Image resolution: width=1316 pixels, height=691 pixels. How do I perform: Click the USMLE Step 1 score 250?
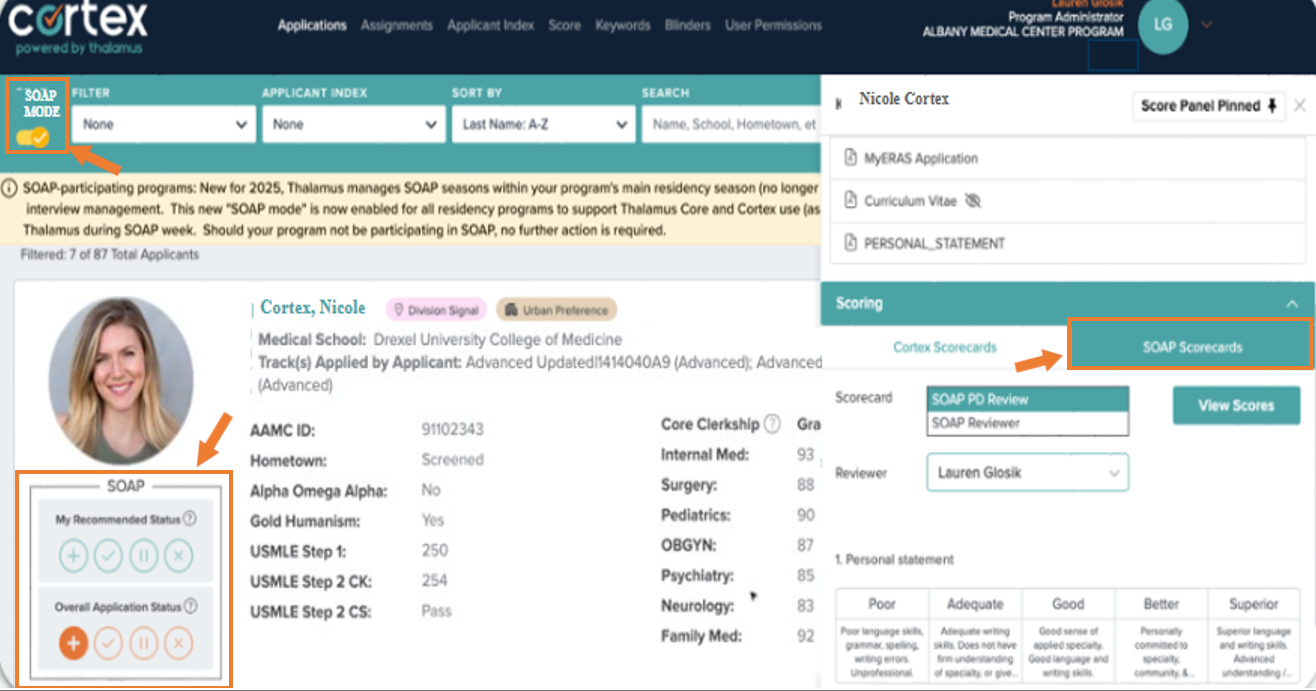click(x=435, y=550)
